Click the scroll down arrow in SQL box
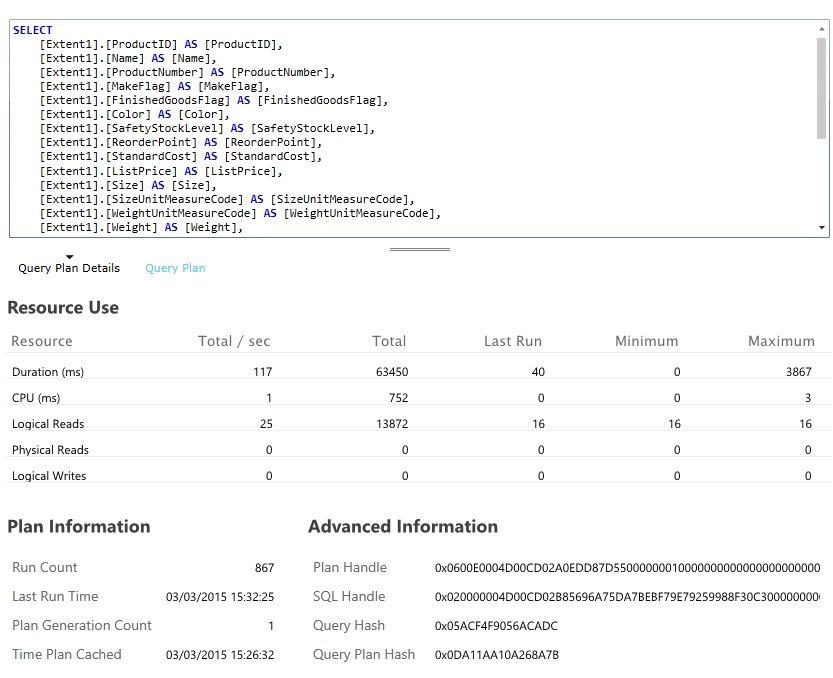This screenshot has width=833, height=678. [822, 228]
